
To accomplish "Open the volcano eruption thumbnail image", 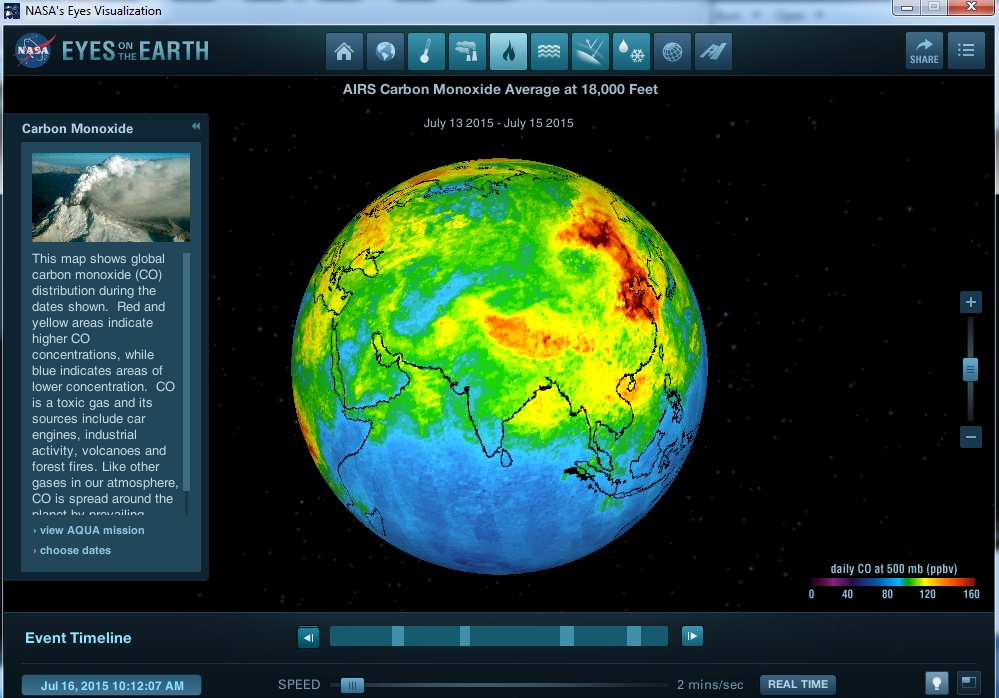I will [x=111, y=197].
